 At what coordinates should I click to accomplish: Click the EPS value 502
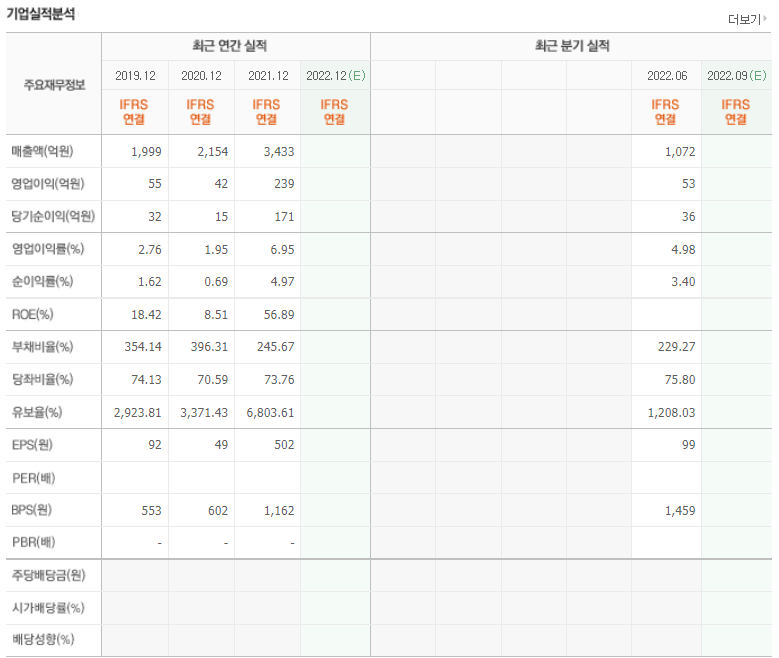(284, 445)
